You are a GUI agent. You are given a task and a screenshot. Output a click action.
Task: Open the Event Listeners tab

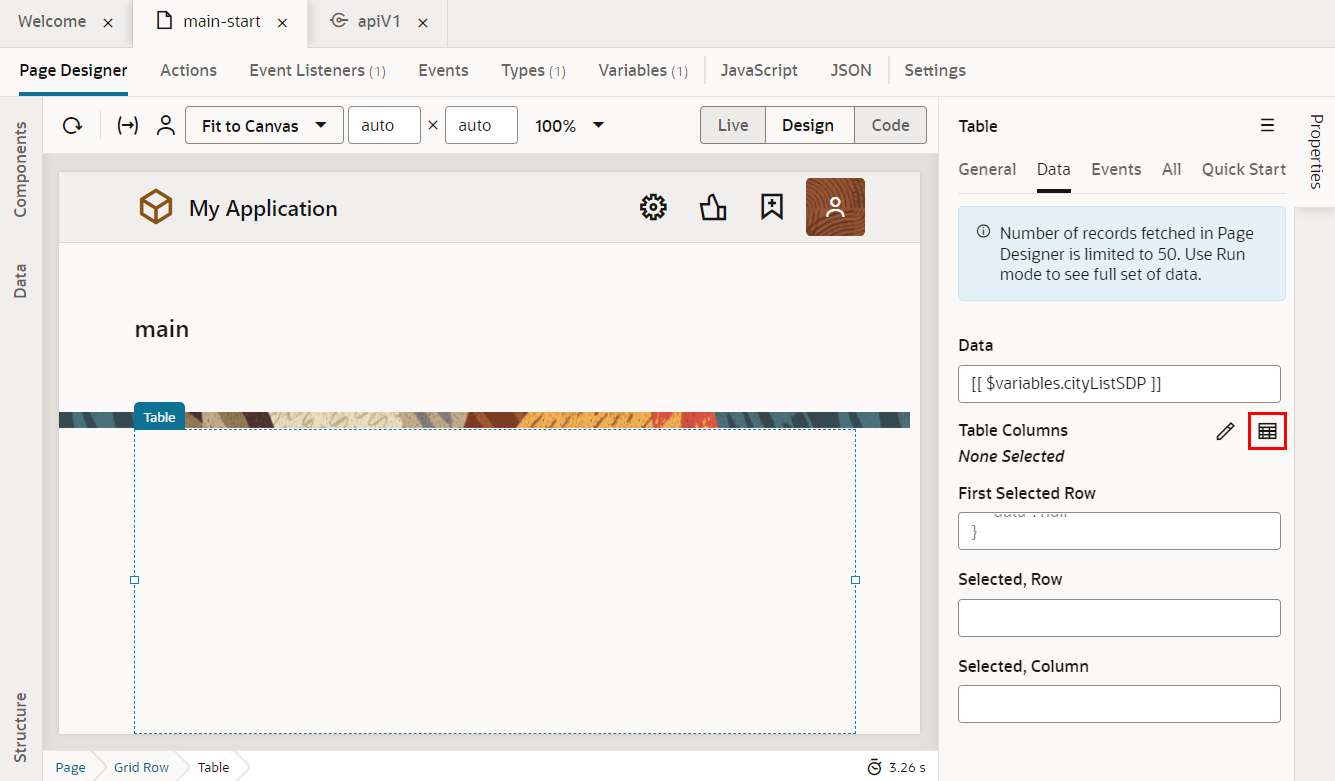point(317,70)
